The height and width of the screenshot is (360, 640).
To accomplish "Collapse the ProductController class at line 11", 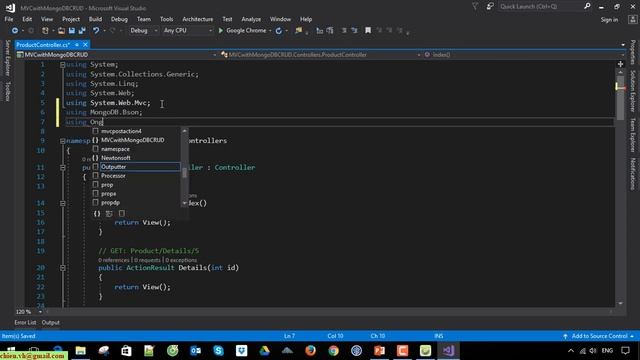I will 62,167.
